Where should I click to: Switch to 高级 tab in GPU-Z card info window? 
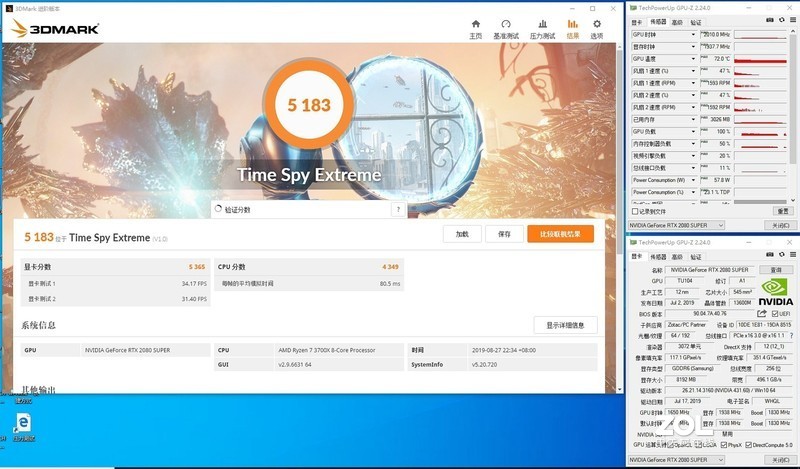[677, 257]
